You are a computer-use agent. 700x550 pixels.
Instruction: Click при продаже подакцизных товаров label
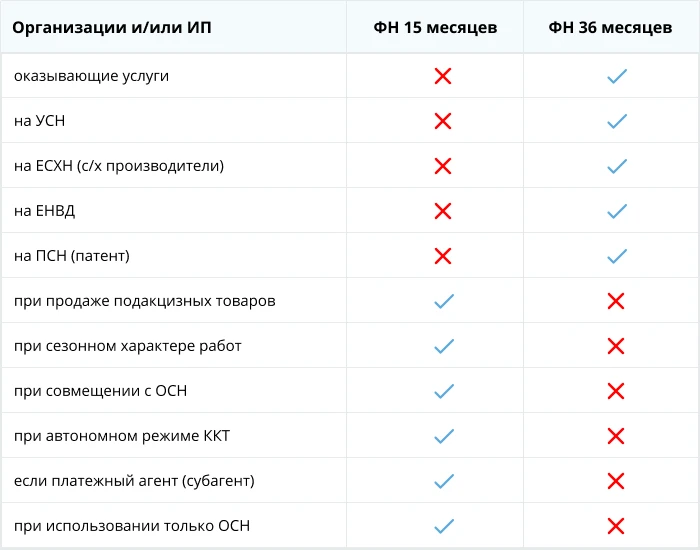tap(145, 301)
